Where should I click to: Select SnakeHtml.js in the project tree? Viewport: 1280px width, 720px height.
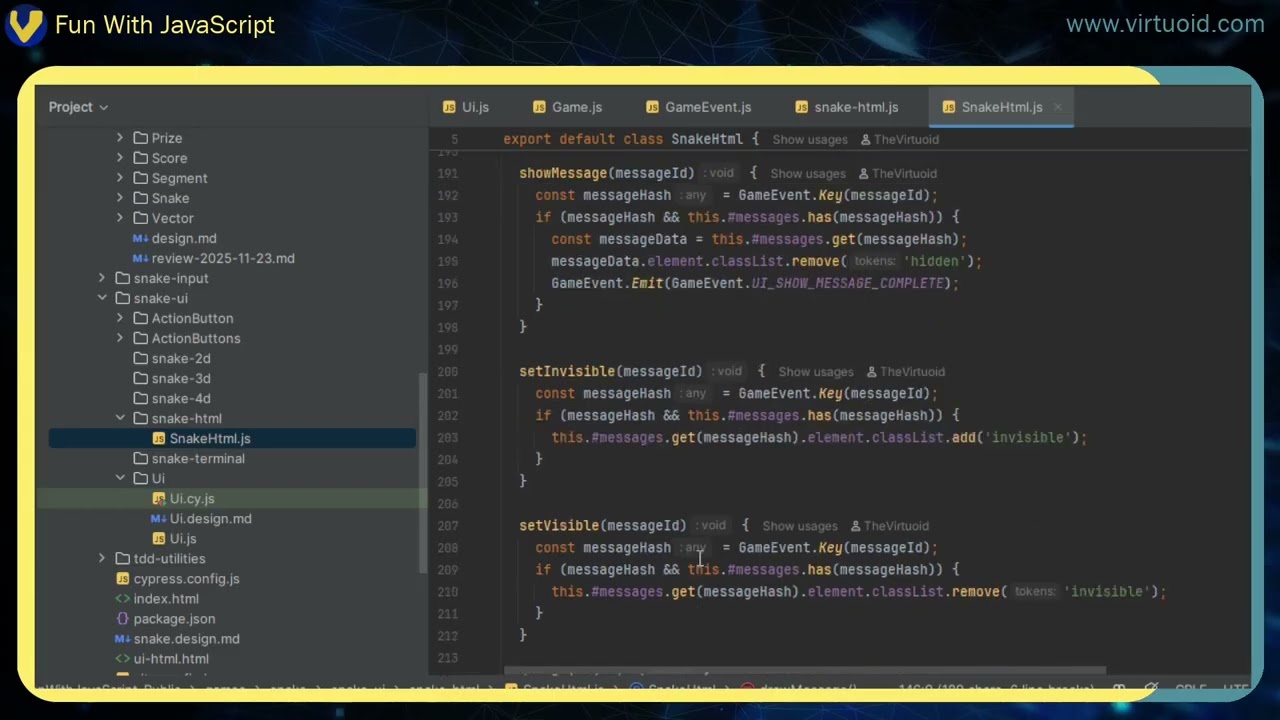[x=210, y=438]
